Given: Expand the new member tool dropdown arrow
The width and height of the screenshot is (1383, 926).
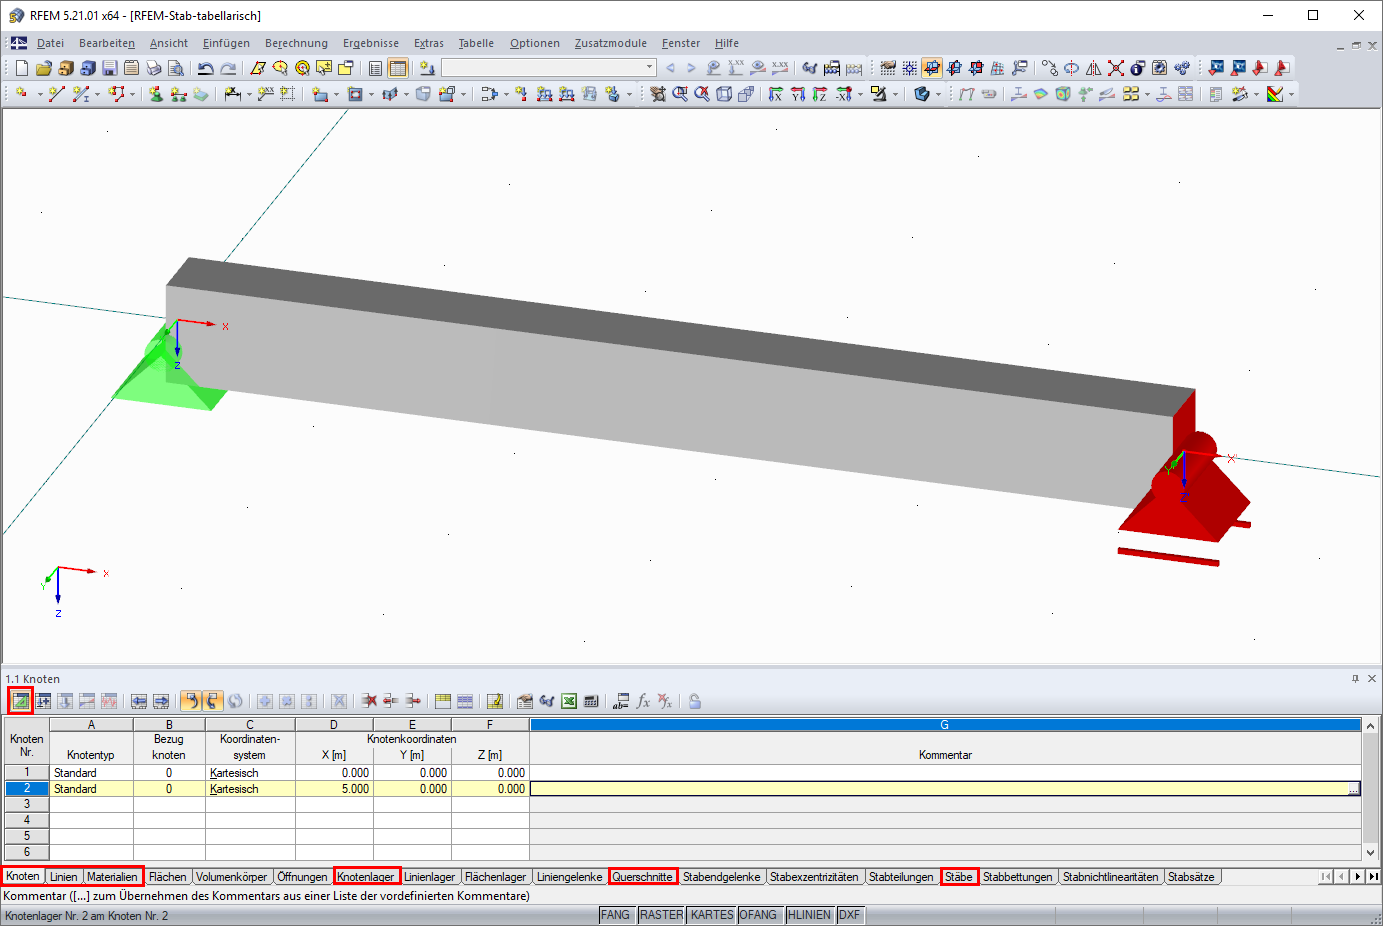Looking at the screenshot, I should pos(97,94).
